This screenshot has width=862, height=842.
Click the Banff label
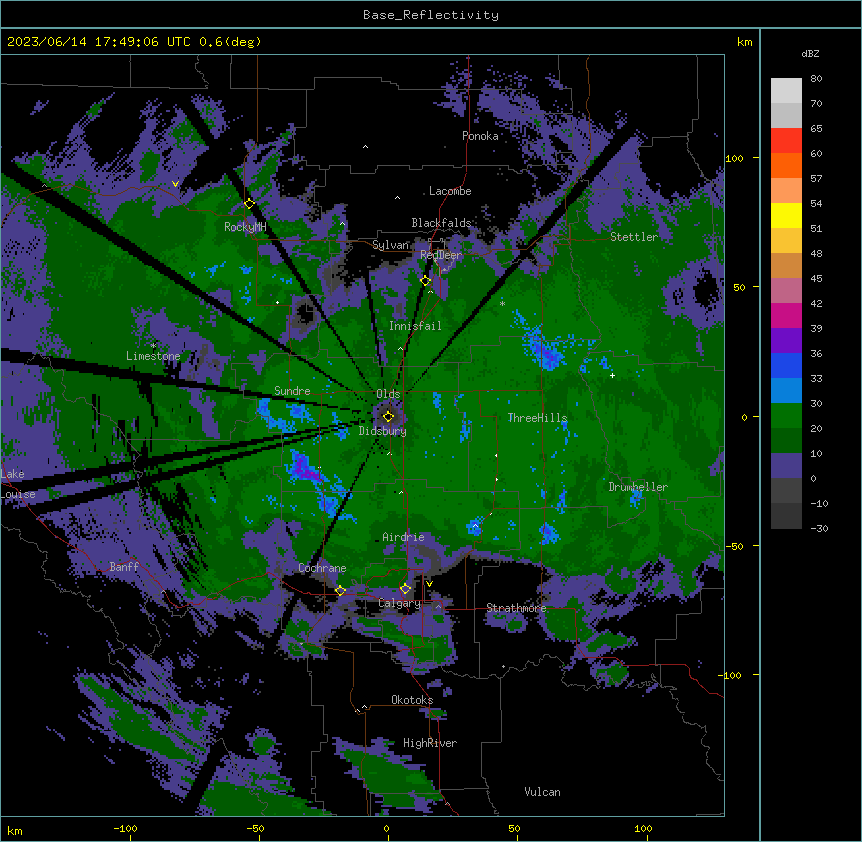tap(124, 567)
